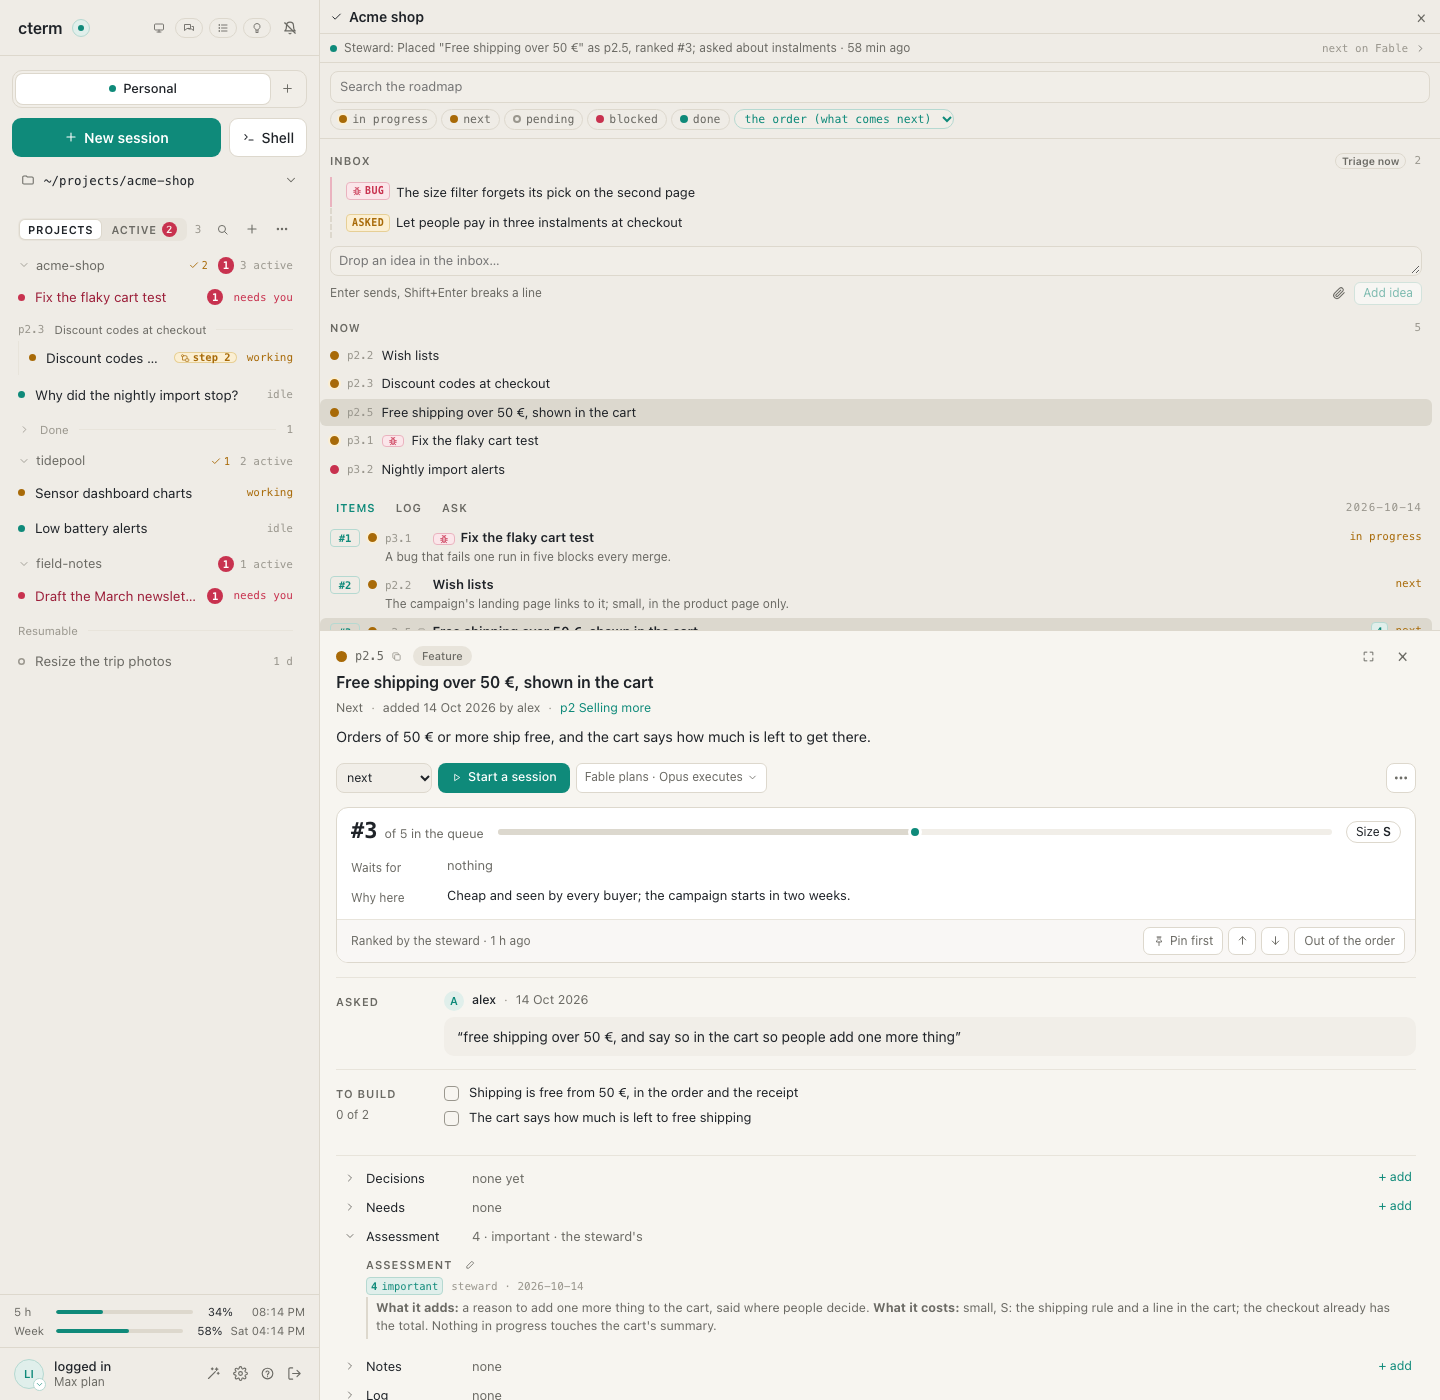Click the monitor icon in the cterm header

tap(159, 28)
